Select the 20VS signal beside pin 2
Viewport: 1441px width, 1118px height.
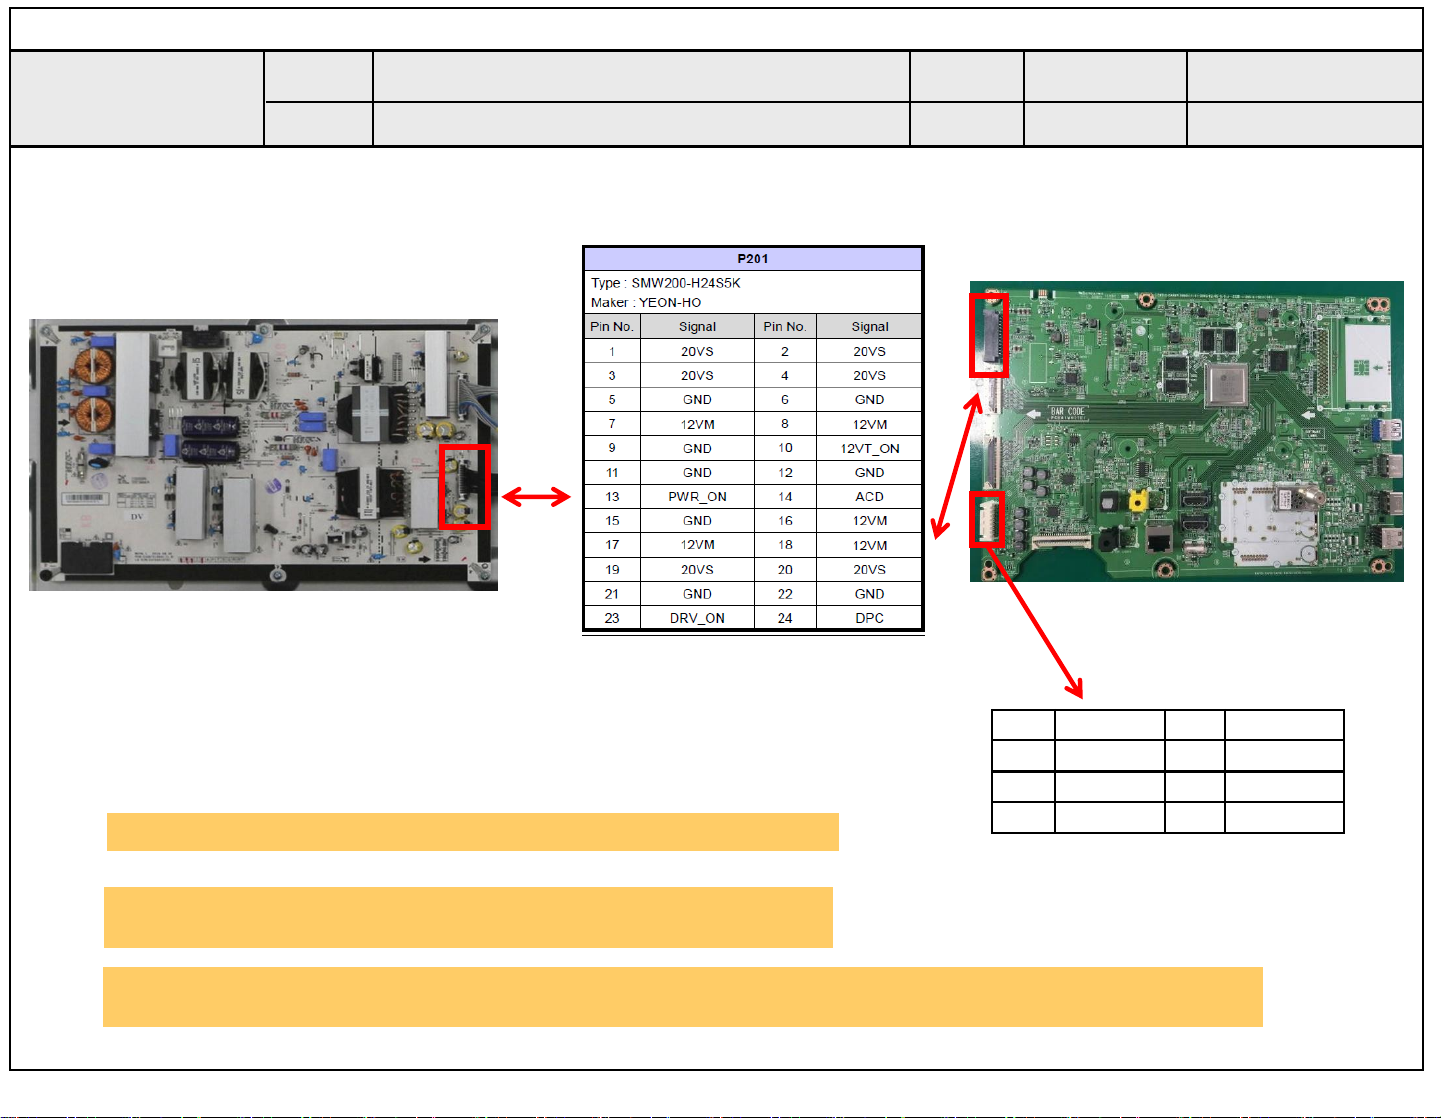869,352
